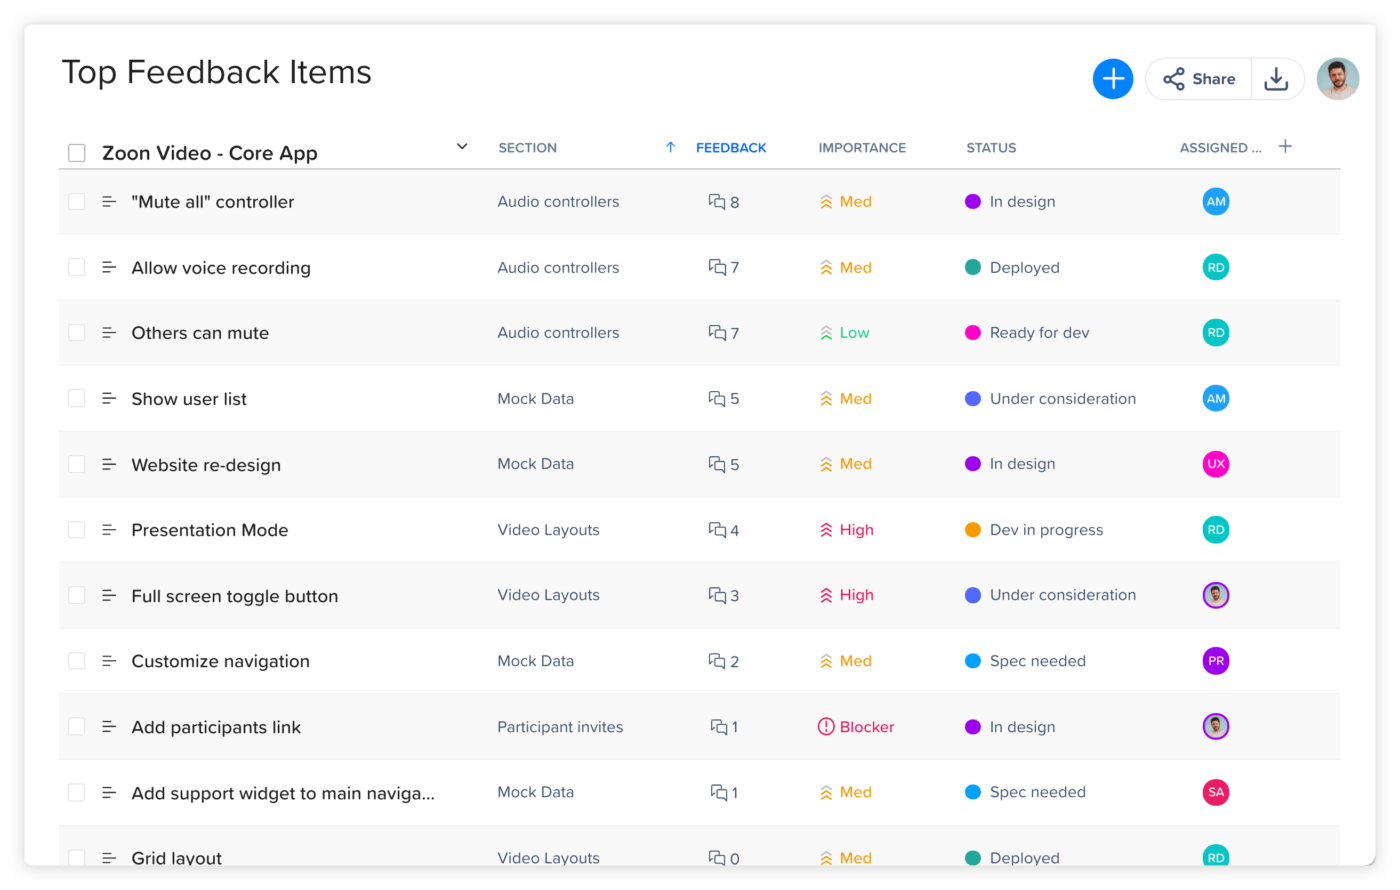1400x890 pixels.
Task: Click the Blocker icon on Add participants link
Action: 826,727
